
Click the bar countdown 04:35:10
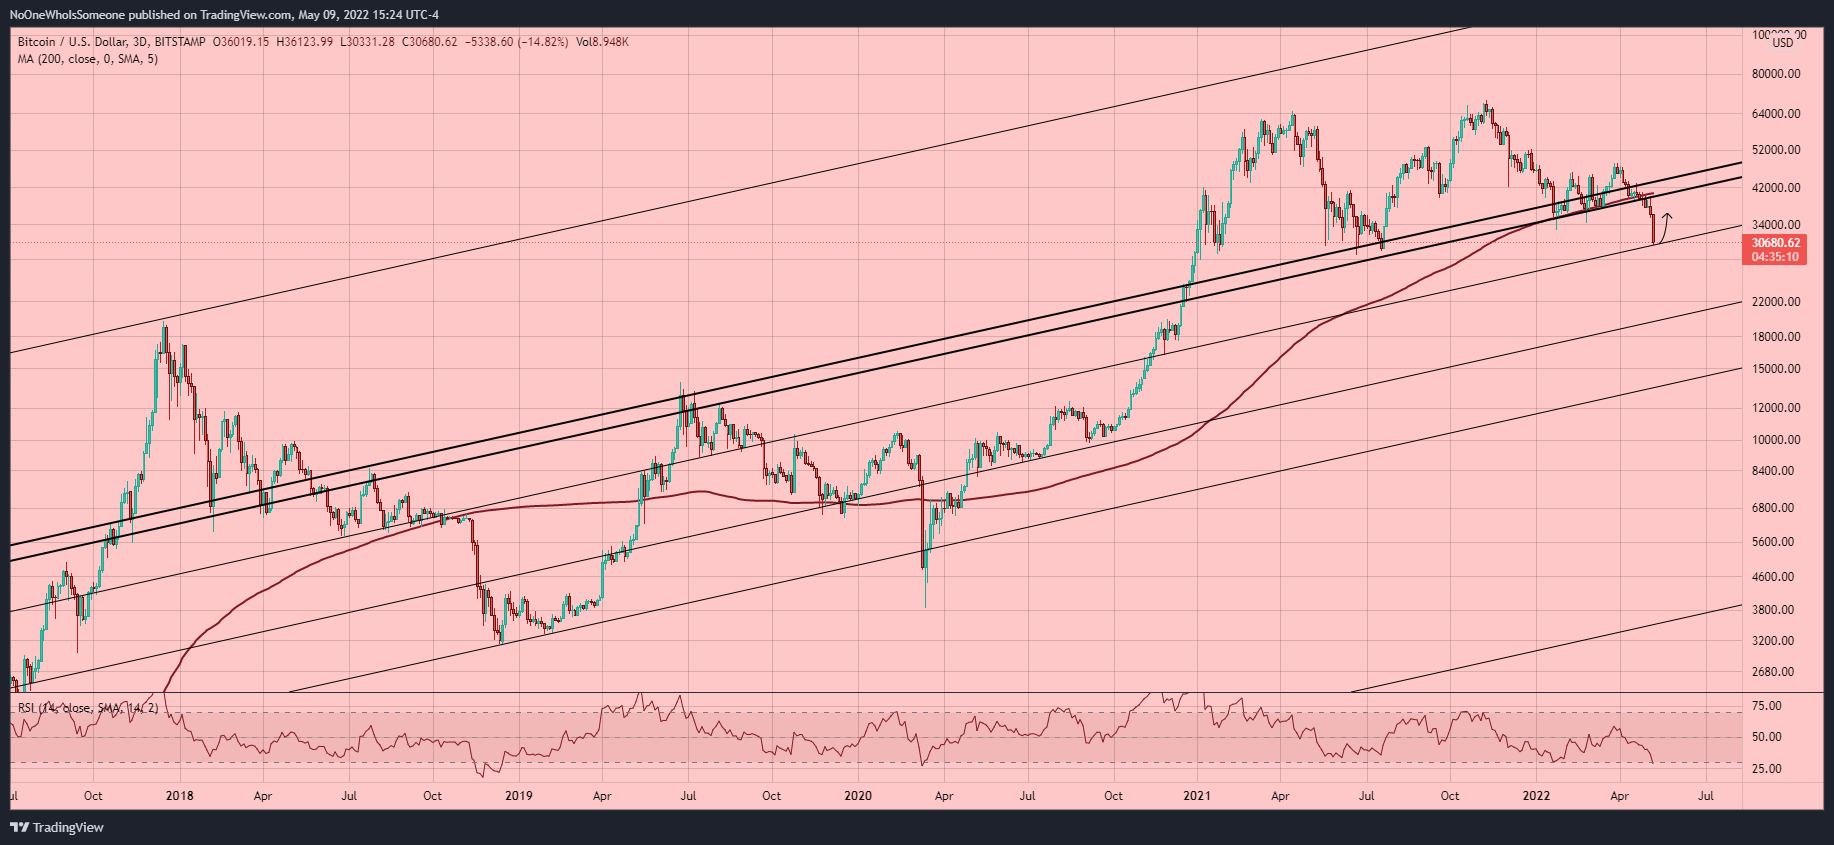click(x=1776, y=257)
